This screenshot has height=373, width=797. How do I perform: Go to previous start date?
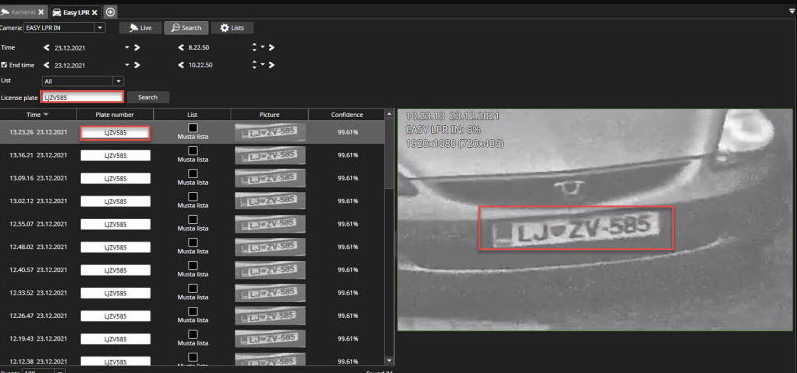tap(46, 48)
